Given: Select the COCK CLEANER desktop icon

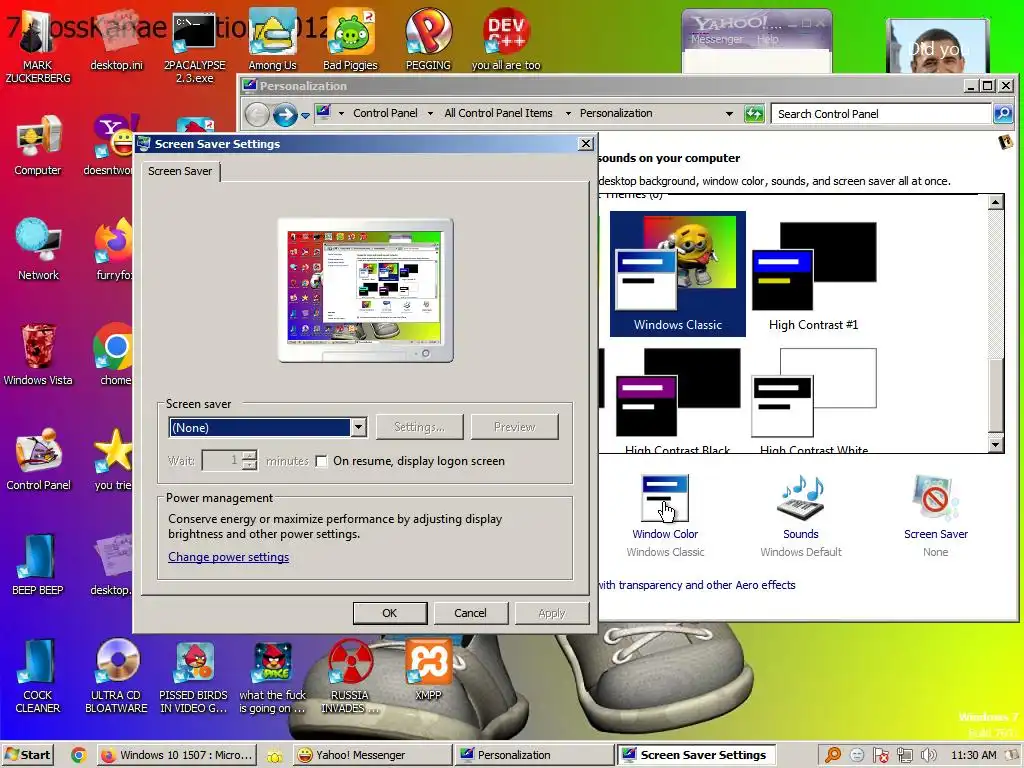Looking at the screenshot, I should coord(38,676).
